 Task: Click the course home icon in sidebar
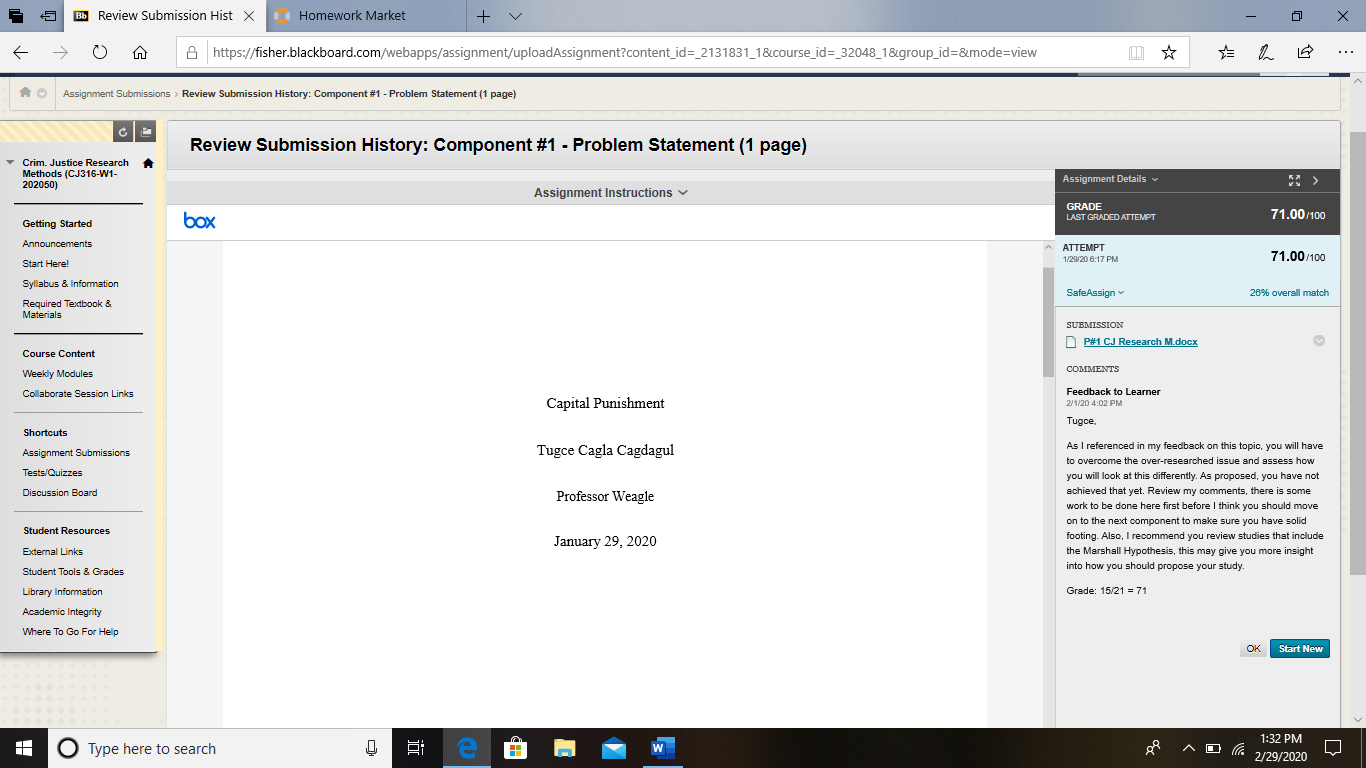(x=148, y=163)
